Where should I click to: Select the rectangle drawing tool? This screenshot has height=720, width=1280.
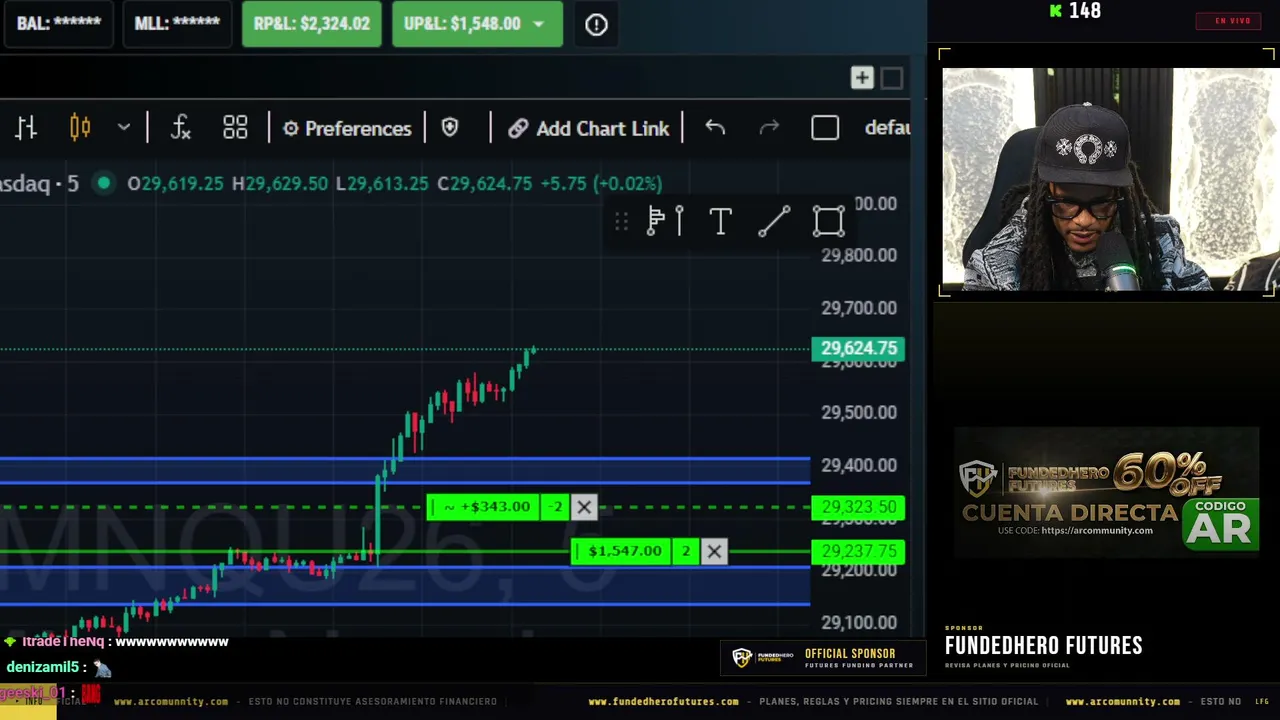click(x=828, y=222)
